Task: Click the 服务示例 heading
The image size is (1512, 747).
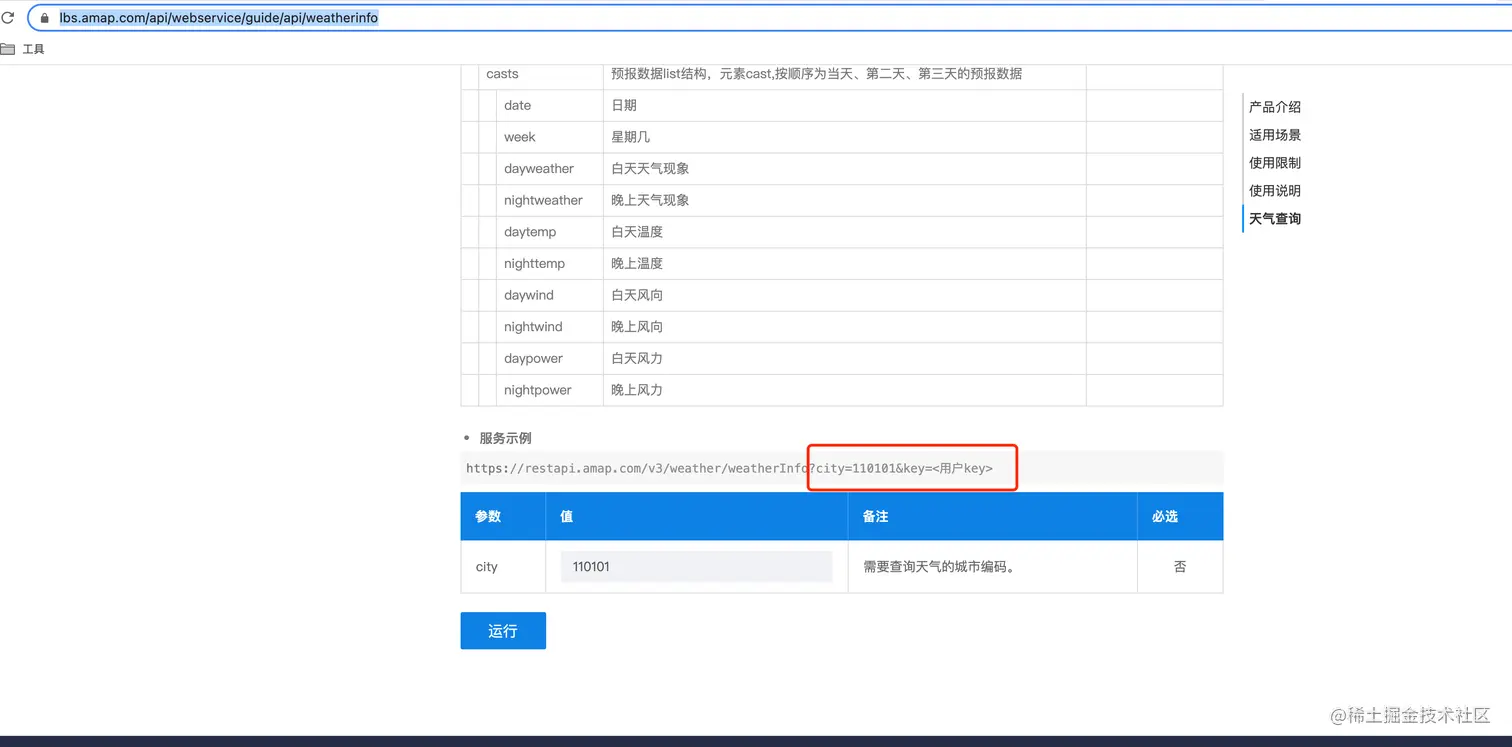Action: (505, 438)
